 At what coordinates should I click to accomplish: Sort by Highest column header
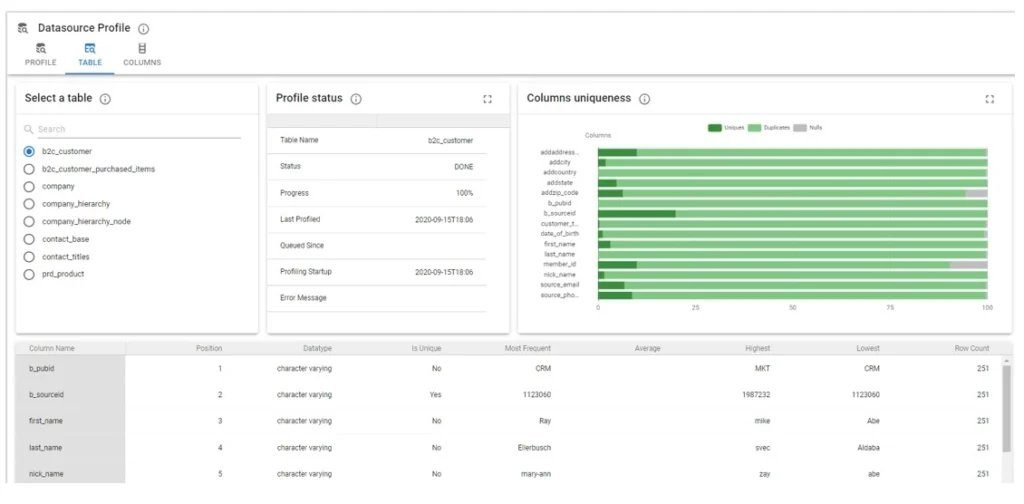758,349
